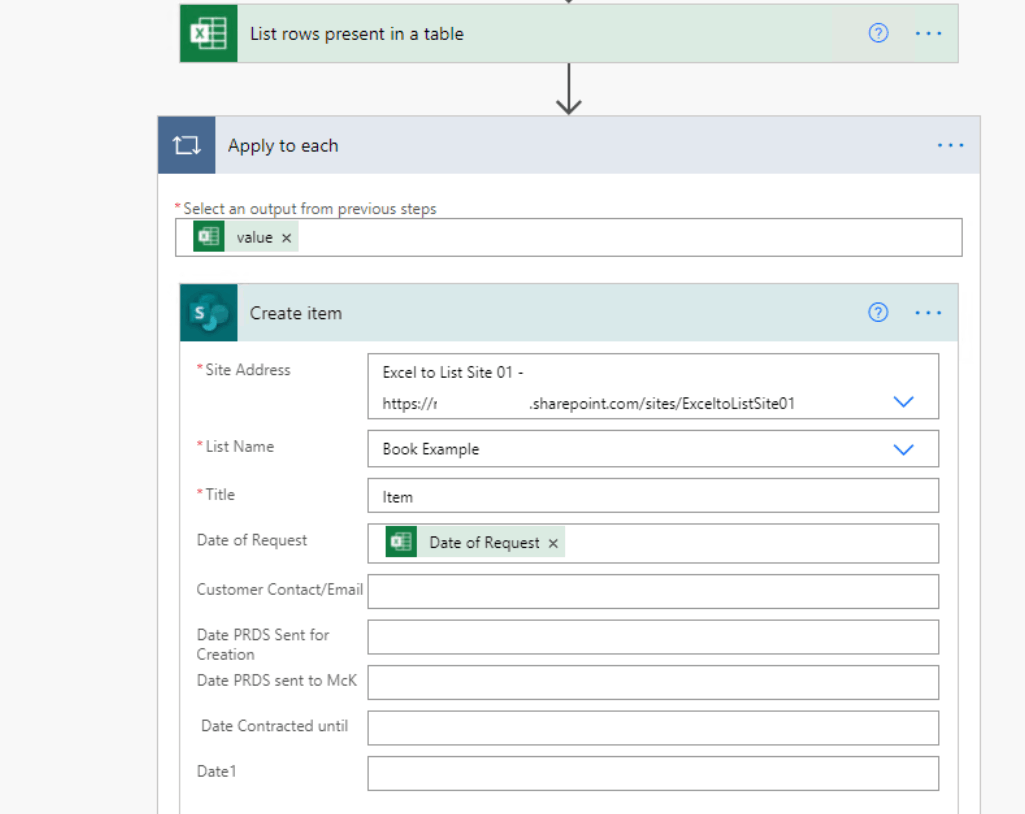This screenshot has width=1025, height=814.
Task: Expand the Site Address dropdown
Action: 903,402
